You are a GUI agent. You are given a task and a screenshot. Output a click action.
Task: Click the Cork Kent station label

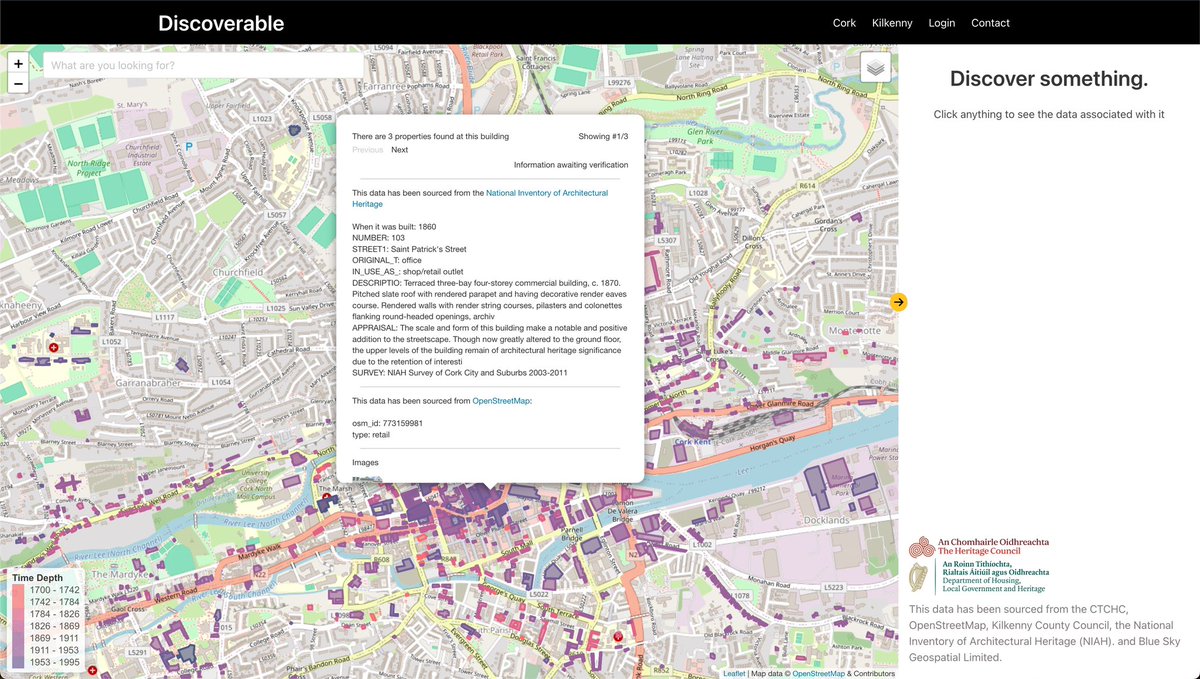(x=693, y=442)
